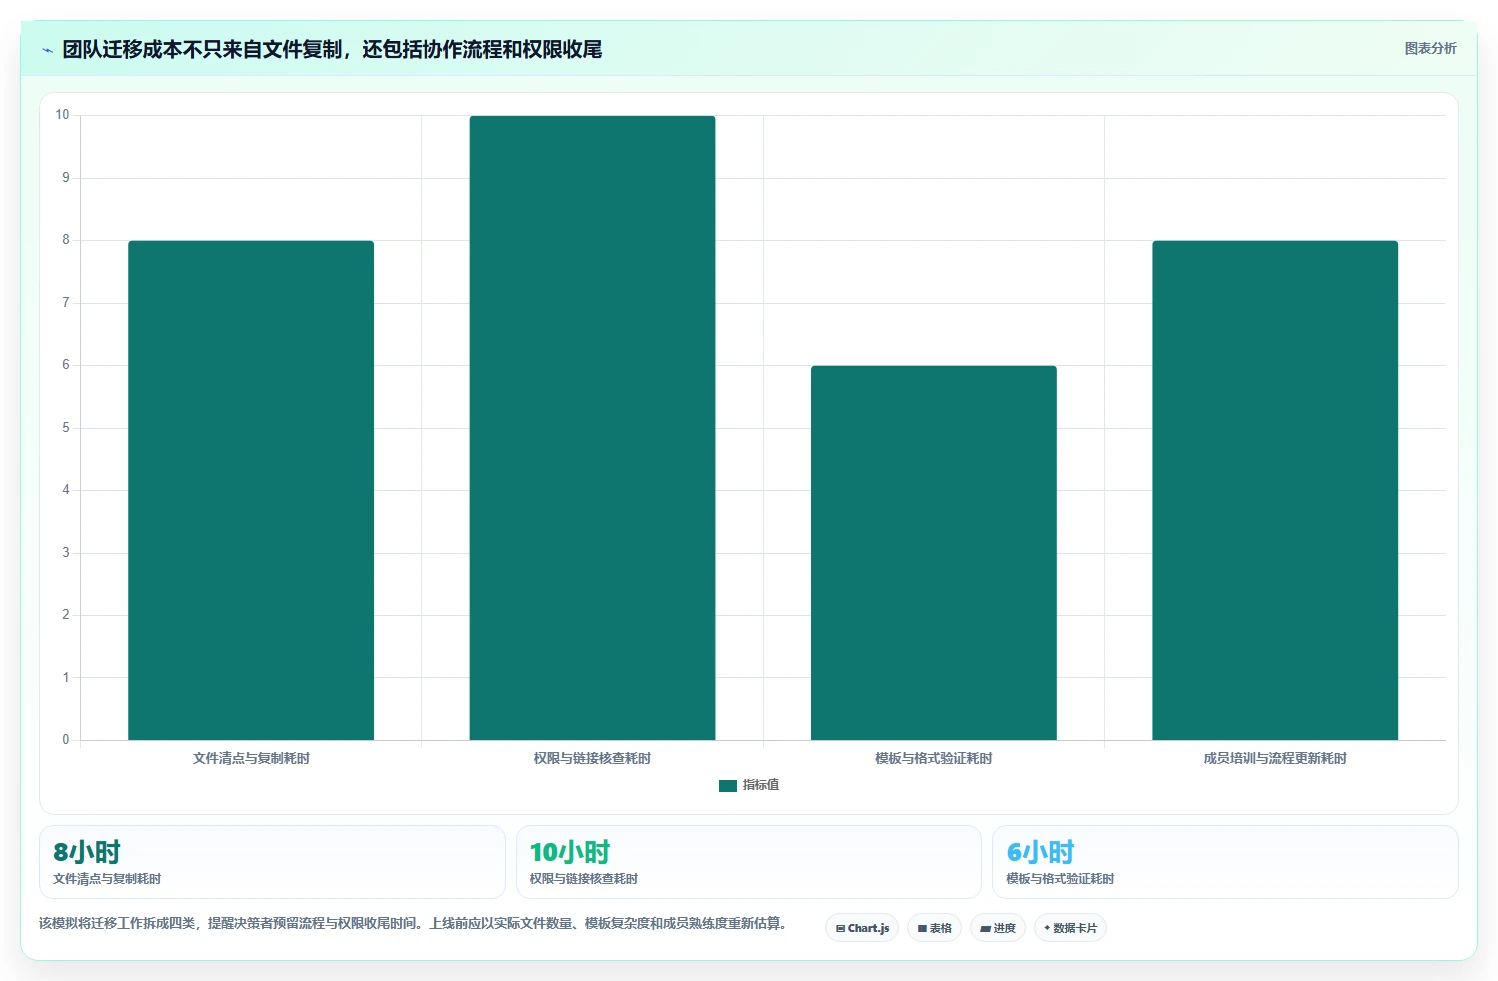This screenshot has width=1498, height=981.
Task: Toggle the 指标值 legend color swatch
Action: [x=728, y=786]
